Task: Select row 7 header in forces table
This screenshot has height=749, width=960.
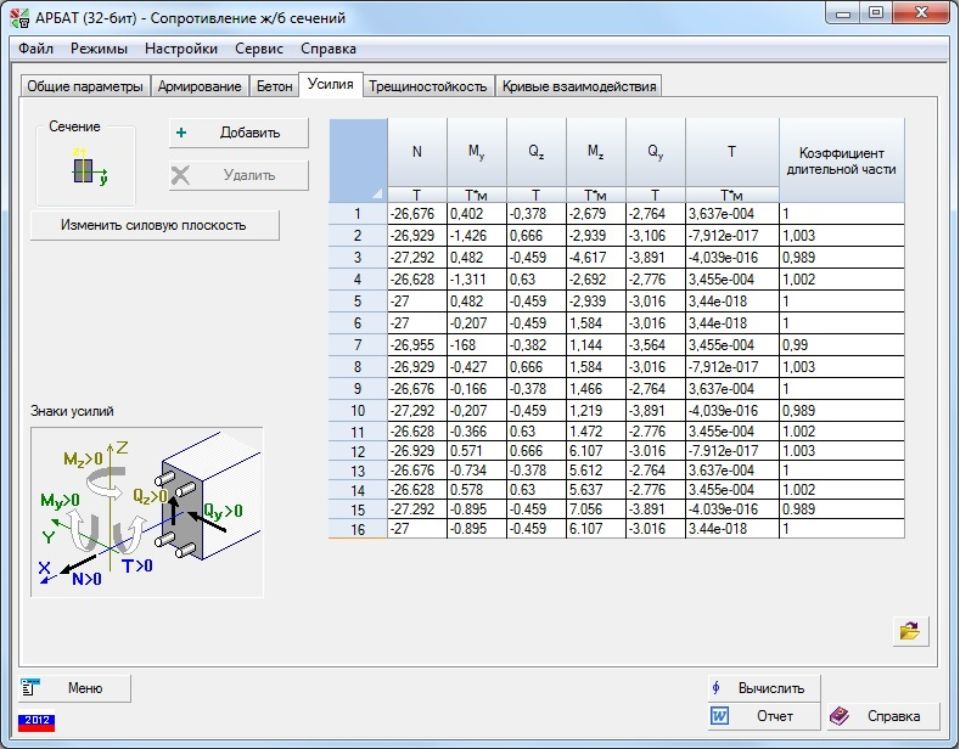Action: [x=357, y=347]
